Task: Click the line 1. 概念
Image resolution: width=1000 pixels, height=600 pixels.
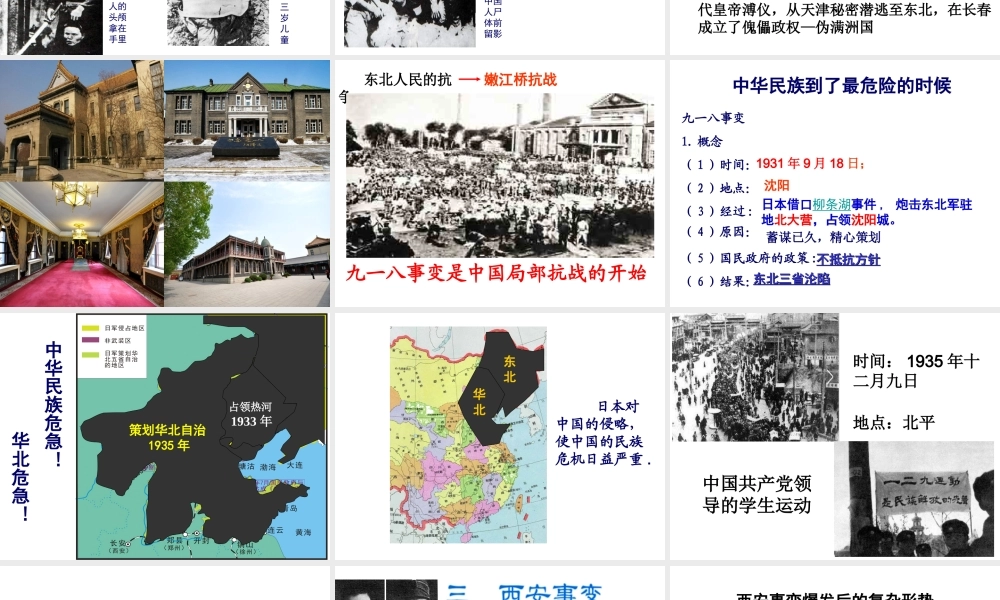Action: coord(702,141)
